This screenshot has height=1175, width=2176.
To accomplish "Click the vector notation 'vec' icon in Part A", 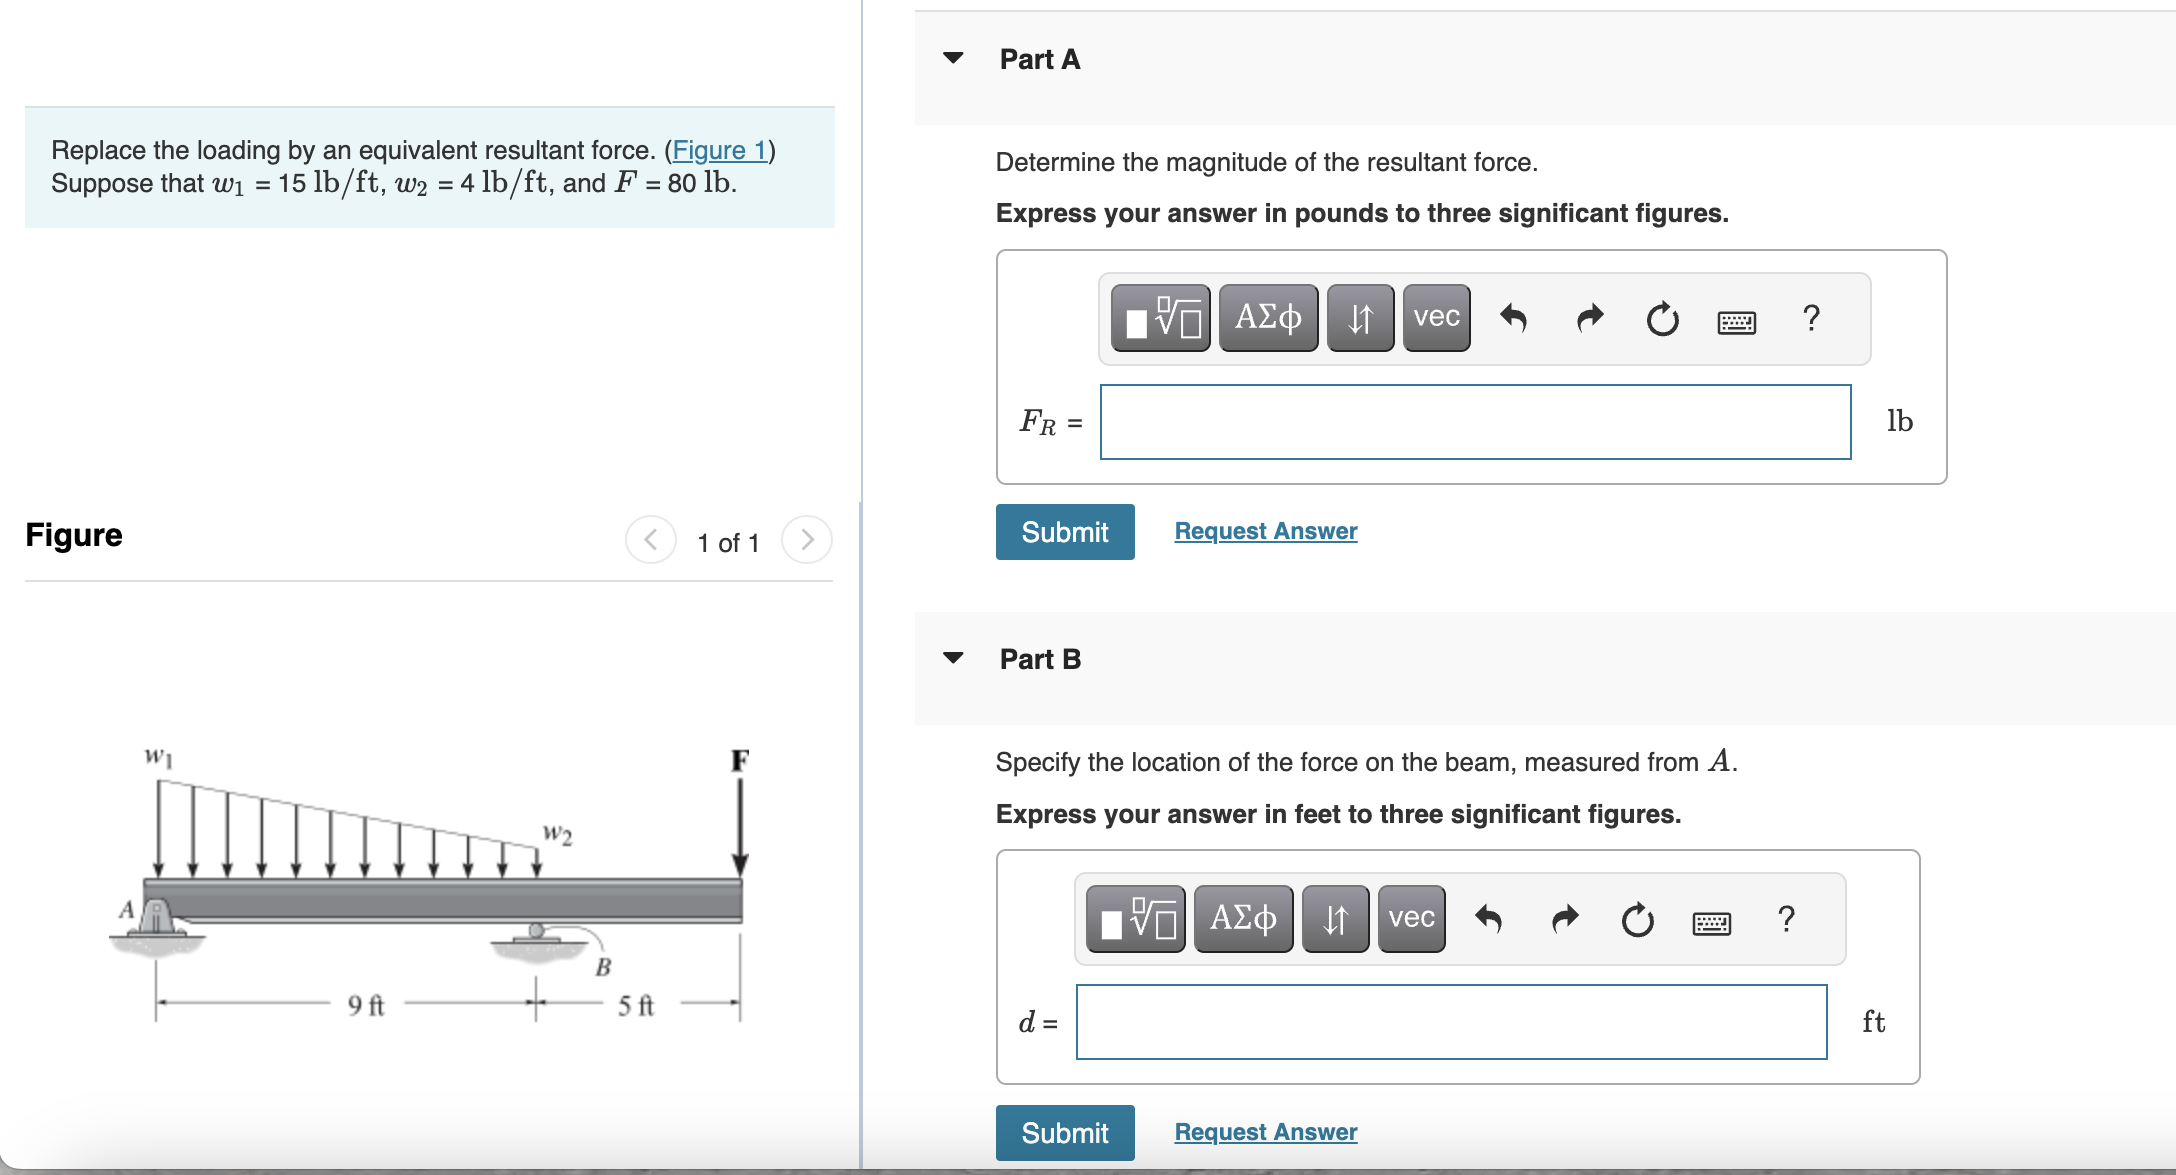I will tap(1435, 318).
